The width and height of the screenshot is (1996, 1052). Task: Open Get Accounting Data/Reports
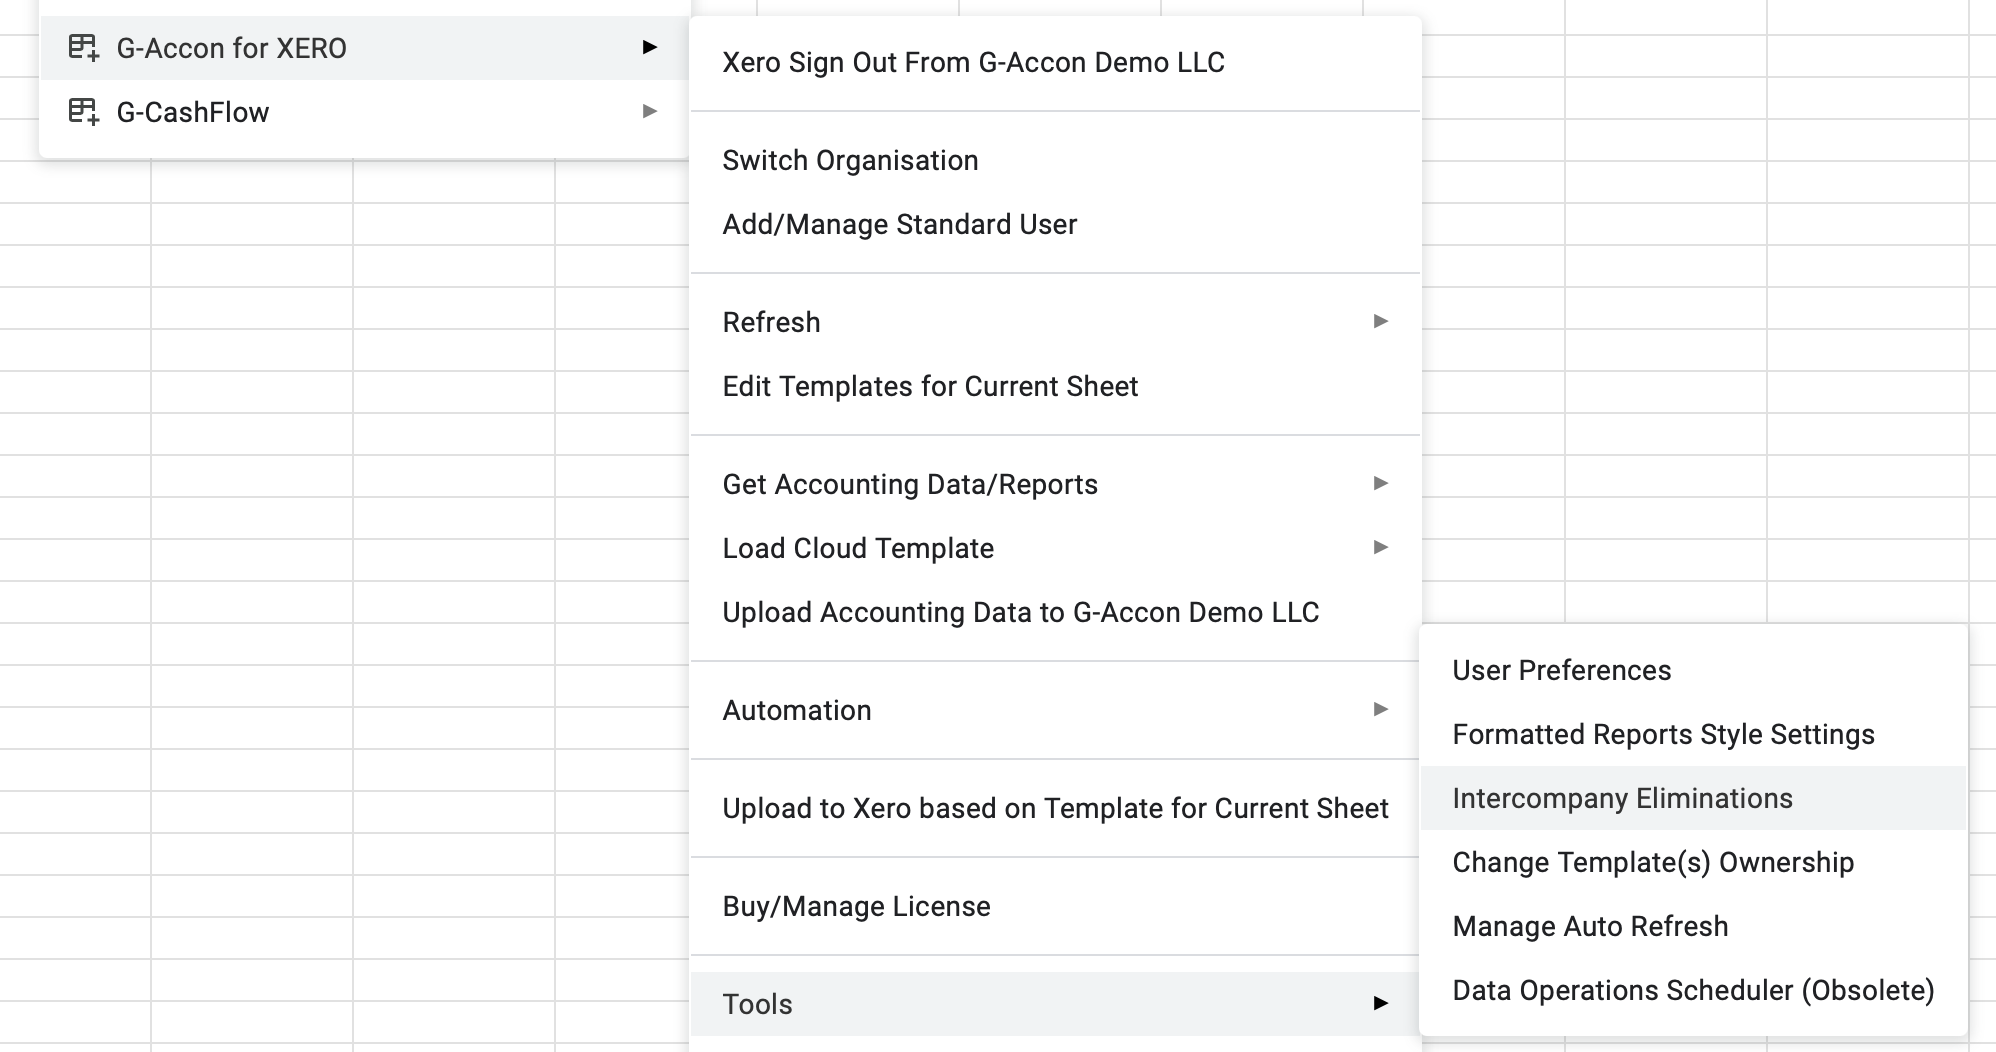click(x=1055, y=484)
